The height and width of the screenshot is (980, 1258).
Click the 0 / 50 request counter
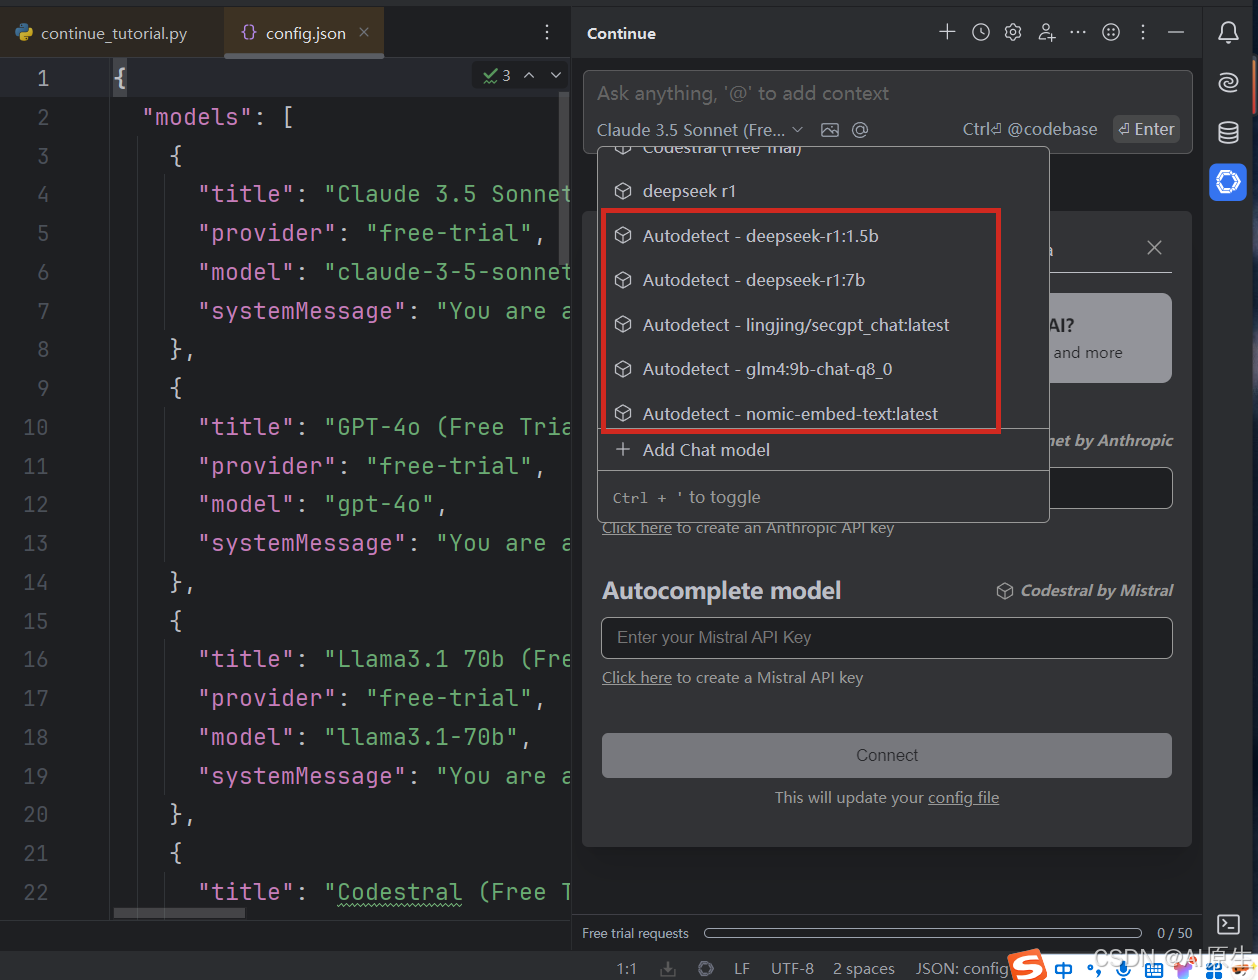point(1175,933)
